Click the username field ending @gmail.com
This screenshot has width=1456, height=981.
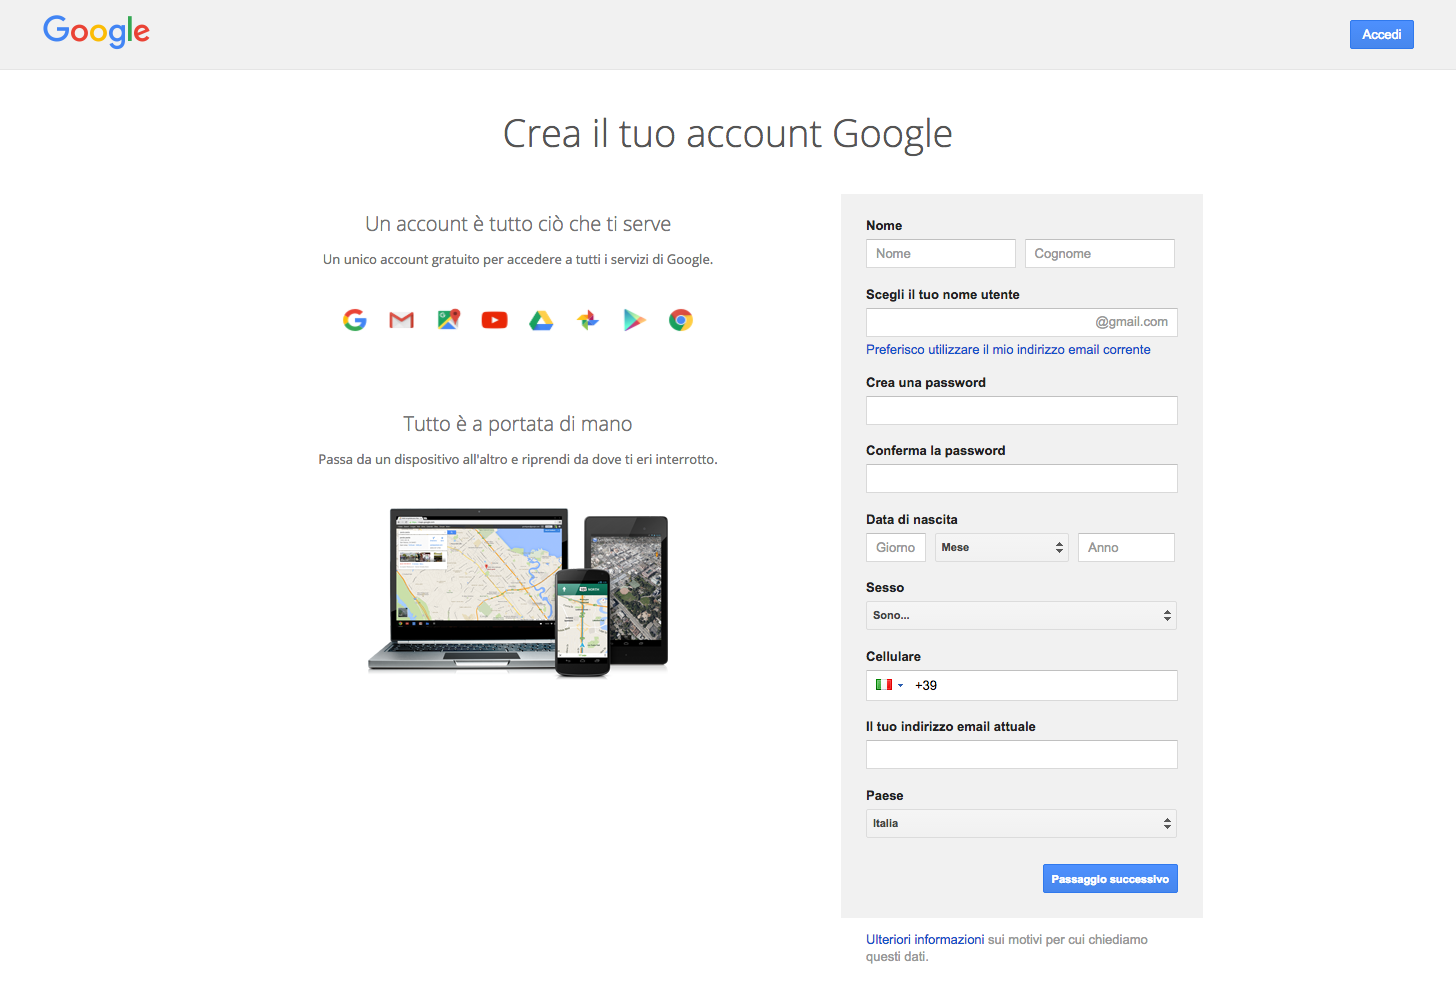point(1021,322)
